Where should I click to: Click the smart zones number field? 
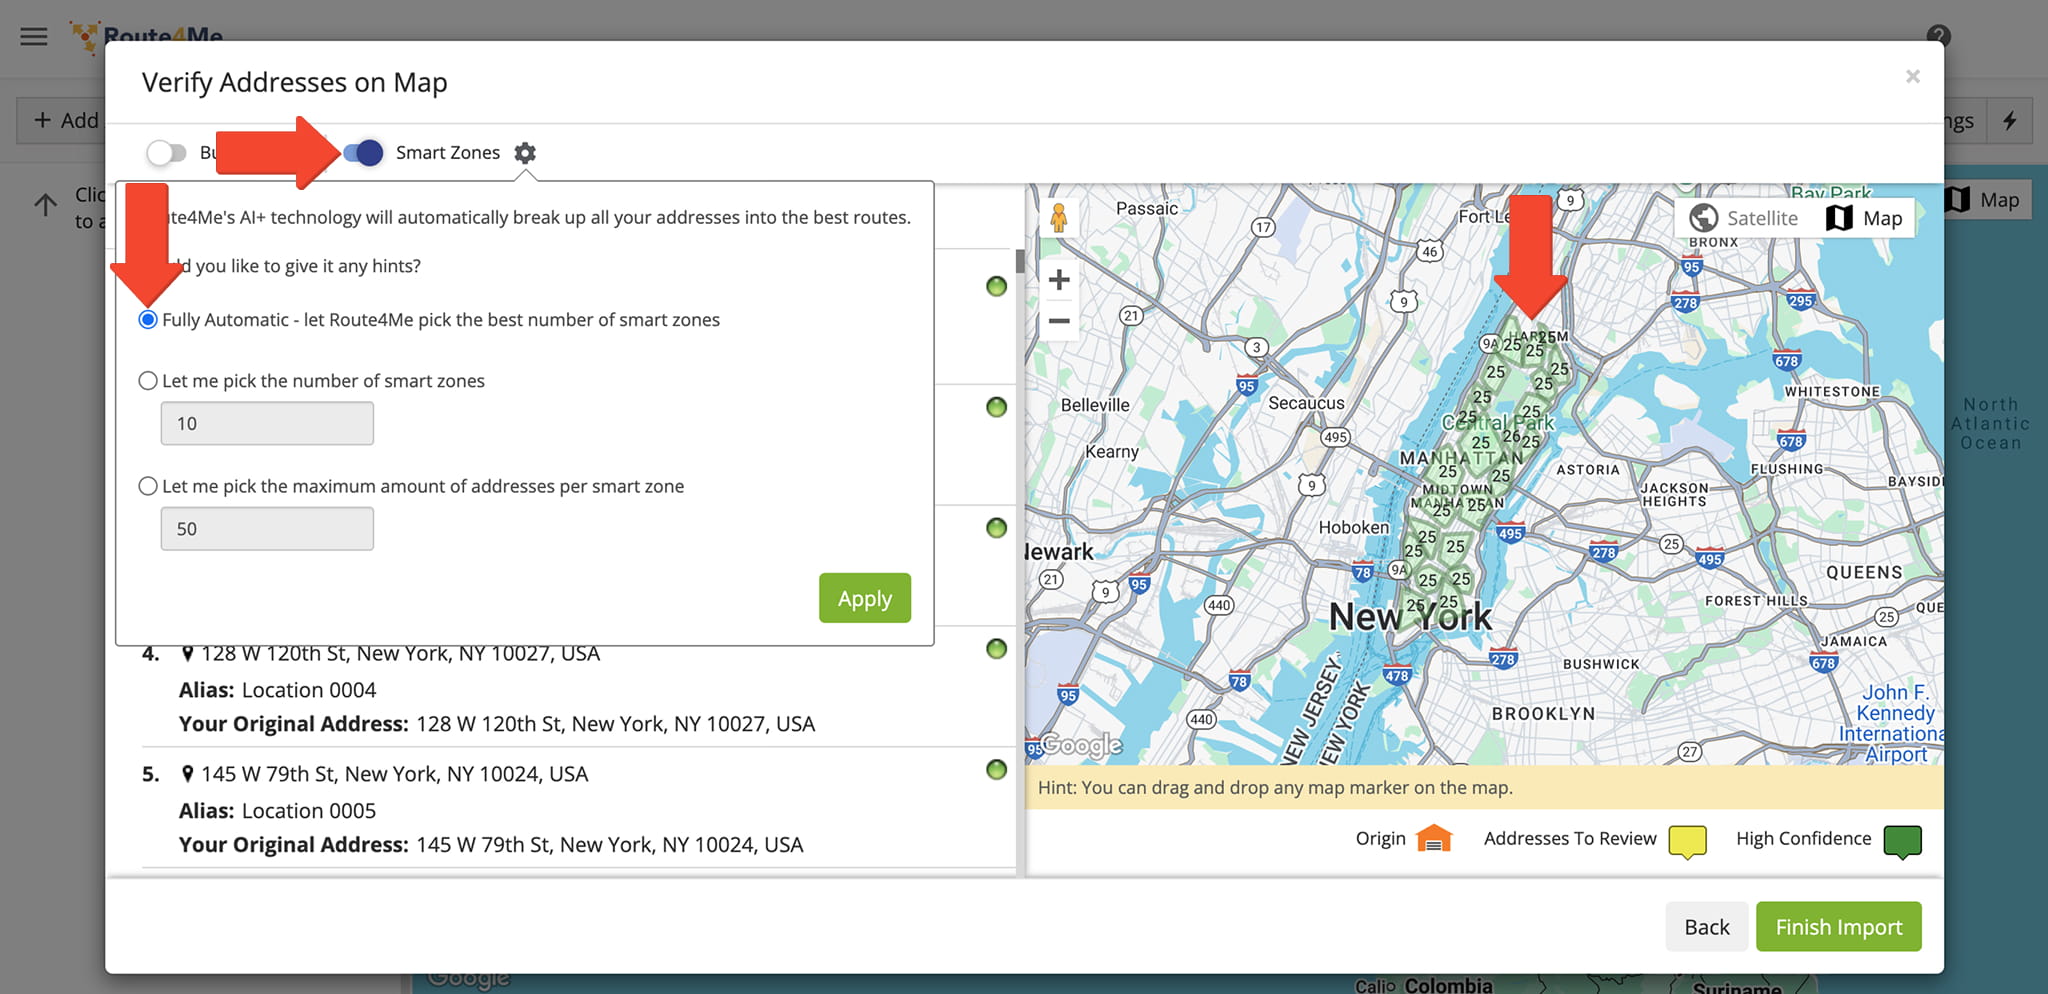click(x=267, y=424)
